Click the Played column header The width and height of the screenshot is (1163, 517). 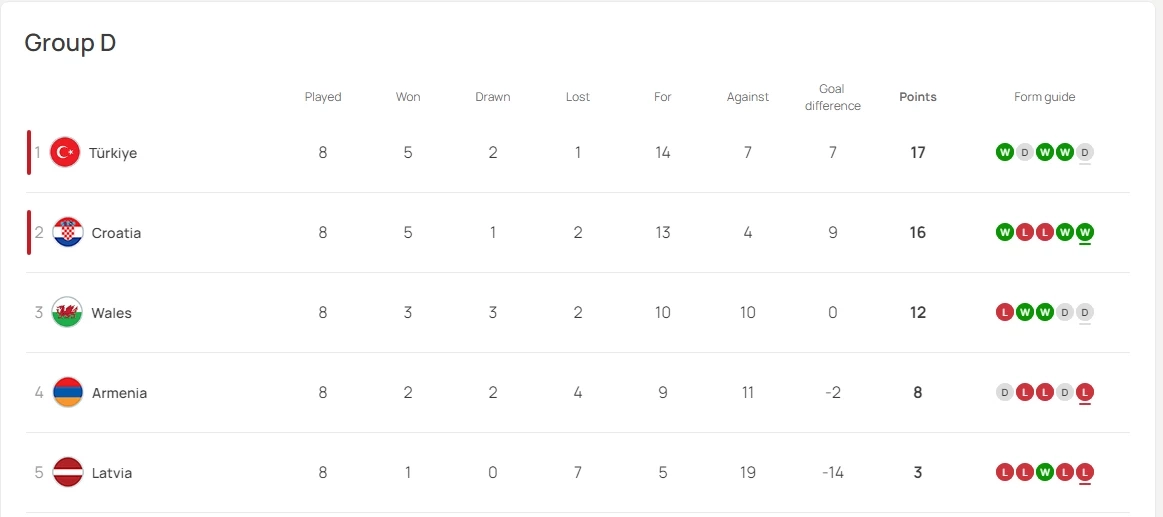(323, 97)
